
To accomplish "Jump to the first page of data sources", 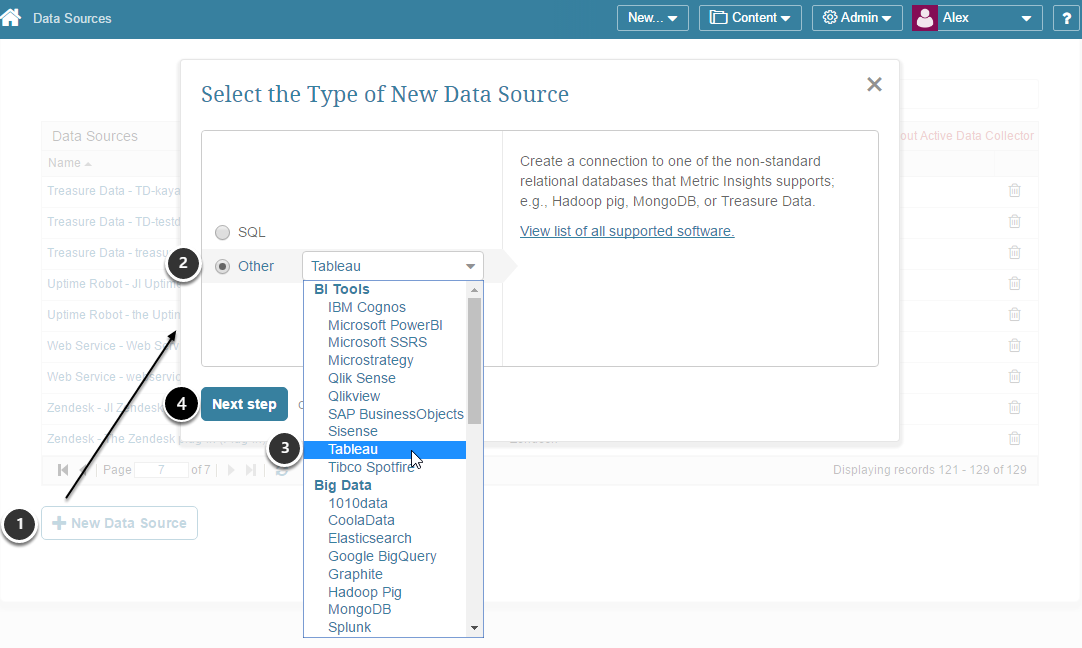I will click(x=63, y=469).
